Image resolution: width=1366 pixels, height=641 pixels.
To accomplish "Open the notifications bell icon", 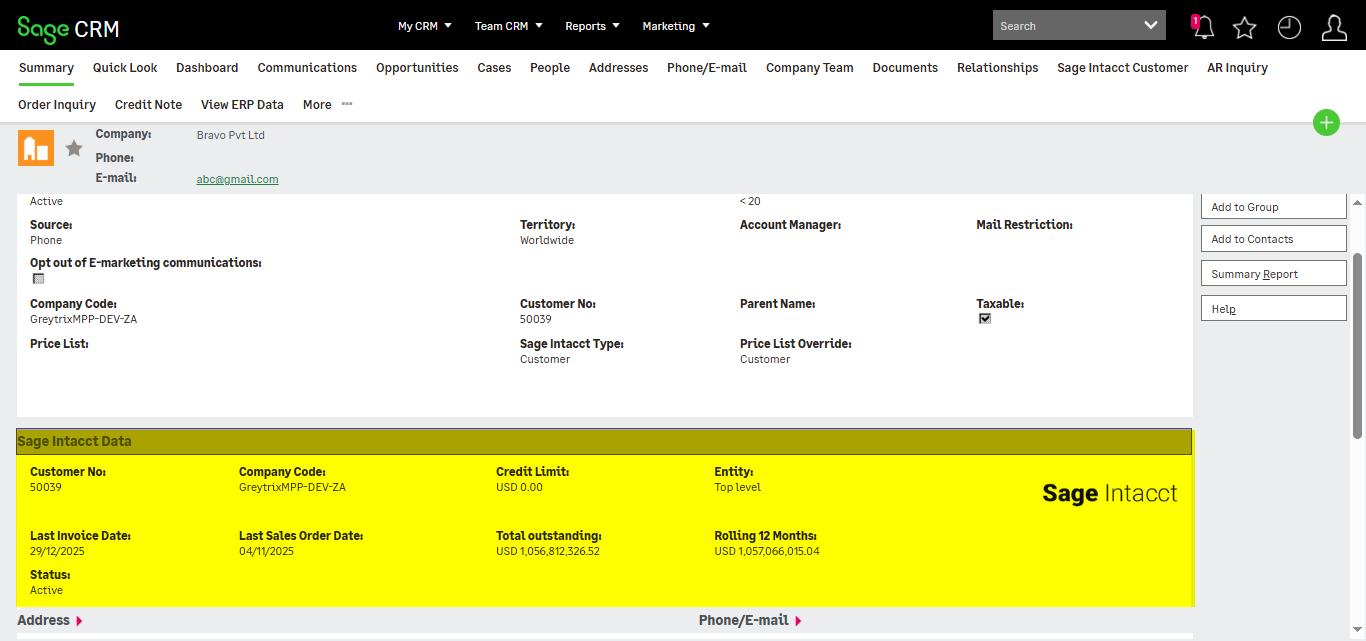I will 1203,27.
